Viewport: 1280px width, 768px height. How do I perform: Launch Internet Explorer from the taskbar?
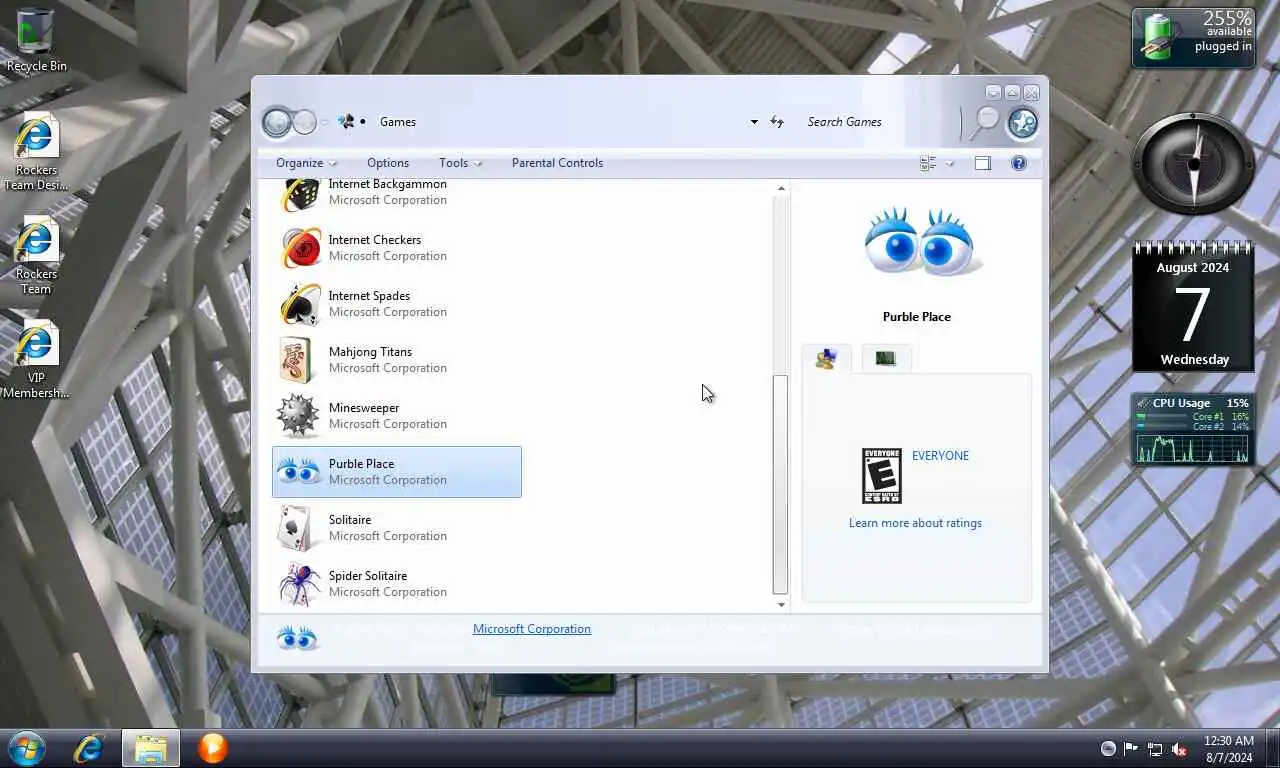click(89, 748)
